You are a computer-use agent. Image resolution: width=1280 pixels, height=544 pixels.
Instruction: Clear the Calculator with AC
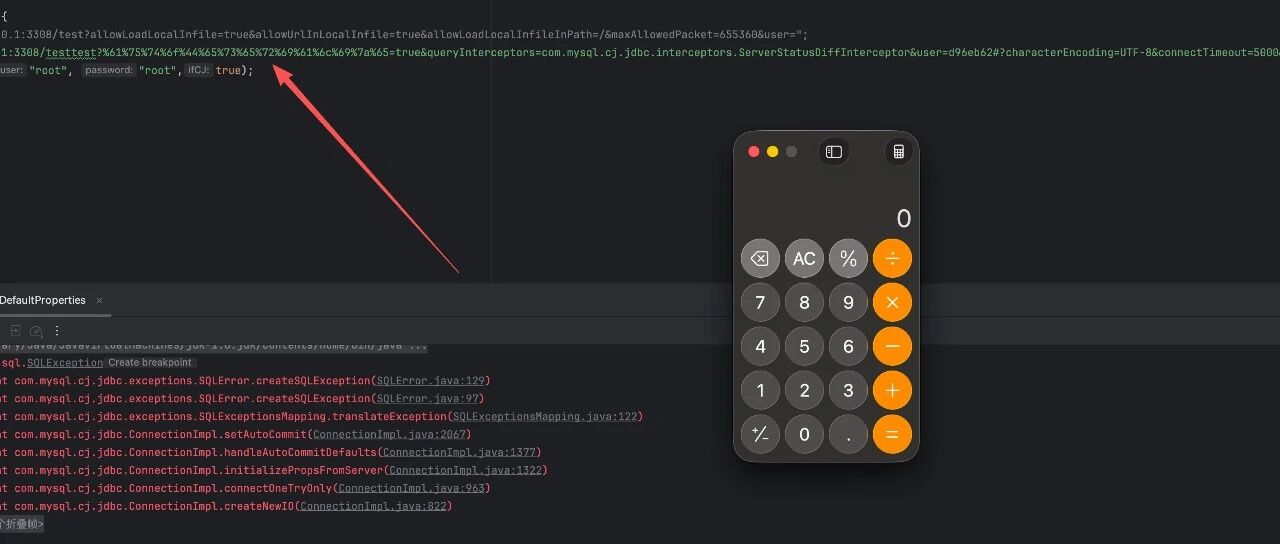click(804, 258)
